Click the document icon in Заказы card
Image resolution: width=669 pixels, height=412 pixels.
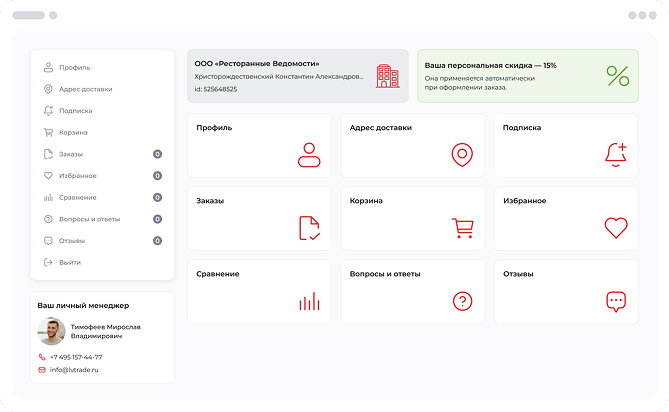(309, 228)
